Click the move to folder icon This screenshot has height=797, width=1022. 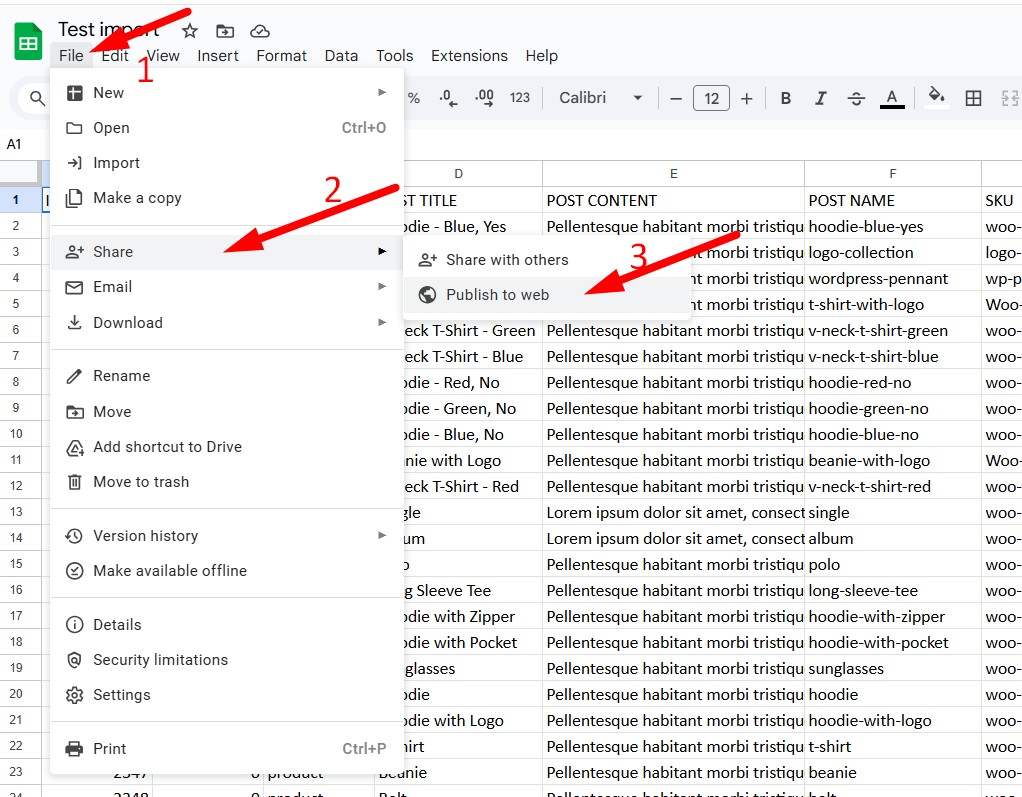225,31
